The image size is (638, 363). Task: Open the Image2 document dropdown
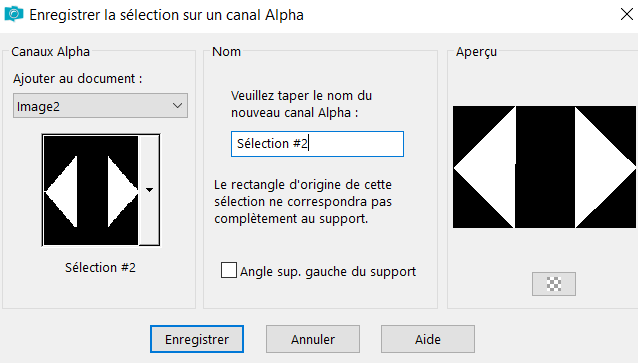pos(100,106)
